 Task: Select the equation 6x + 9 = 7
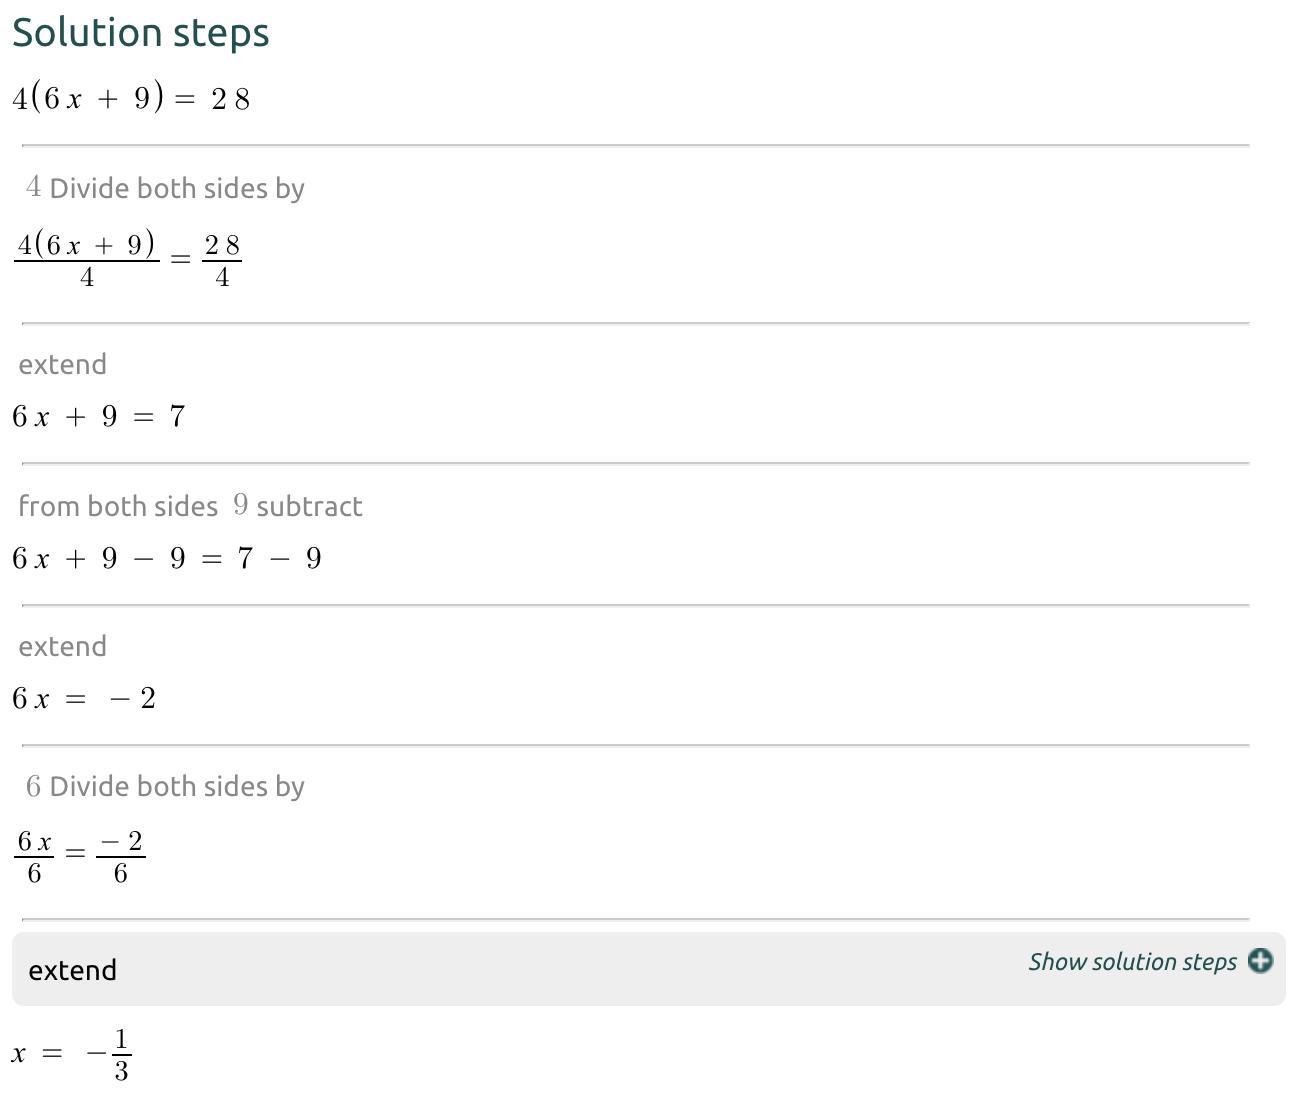[98, 416]
